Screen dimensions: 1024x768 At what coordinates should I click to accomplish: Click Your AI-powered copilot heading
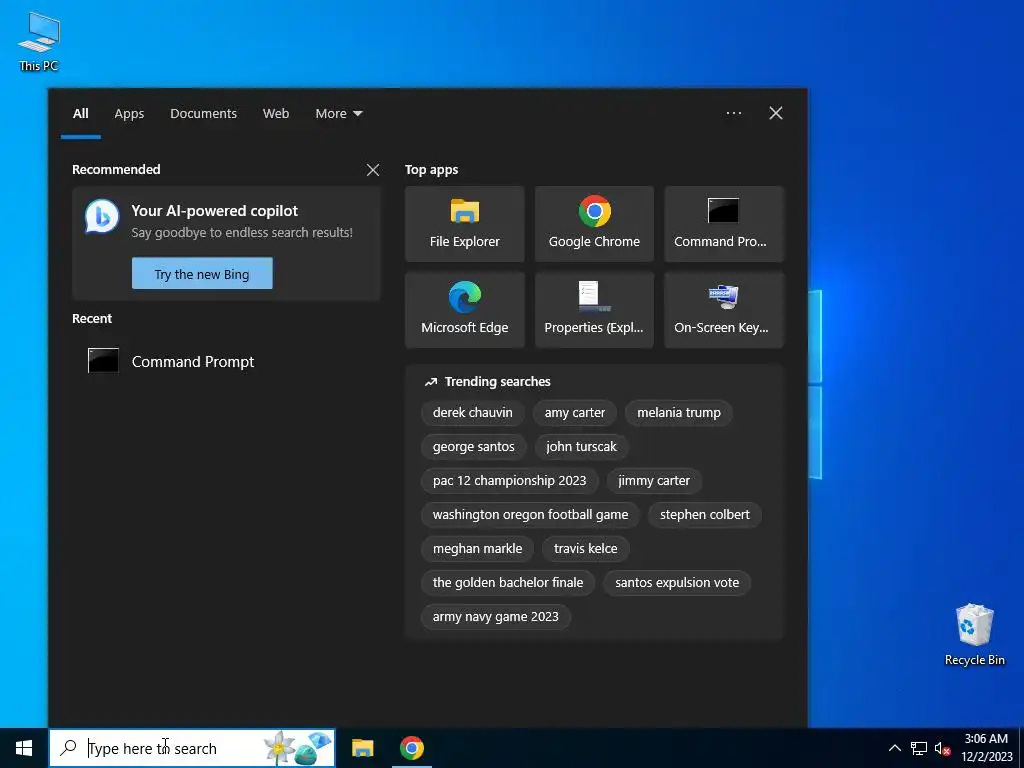click(214, 211)
